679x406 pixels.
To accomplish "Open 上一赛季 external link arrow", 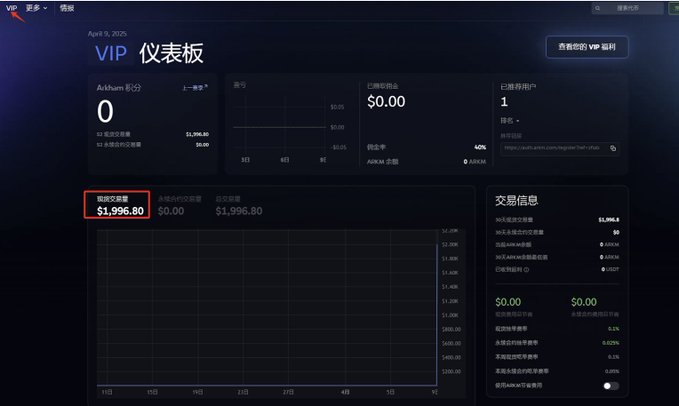I will pyautogui.click(x=206, y=87).
